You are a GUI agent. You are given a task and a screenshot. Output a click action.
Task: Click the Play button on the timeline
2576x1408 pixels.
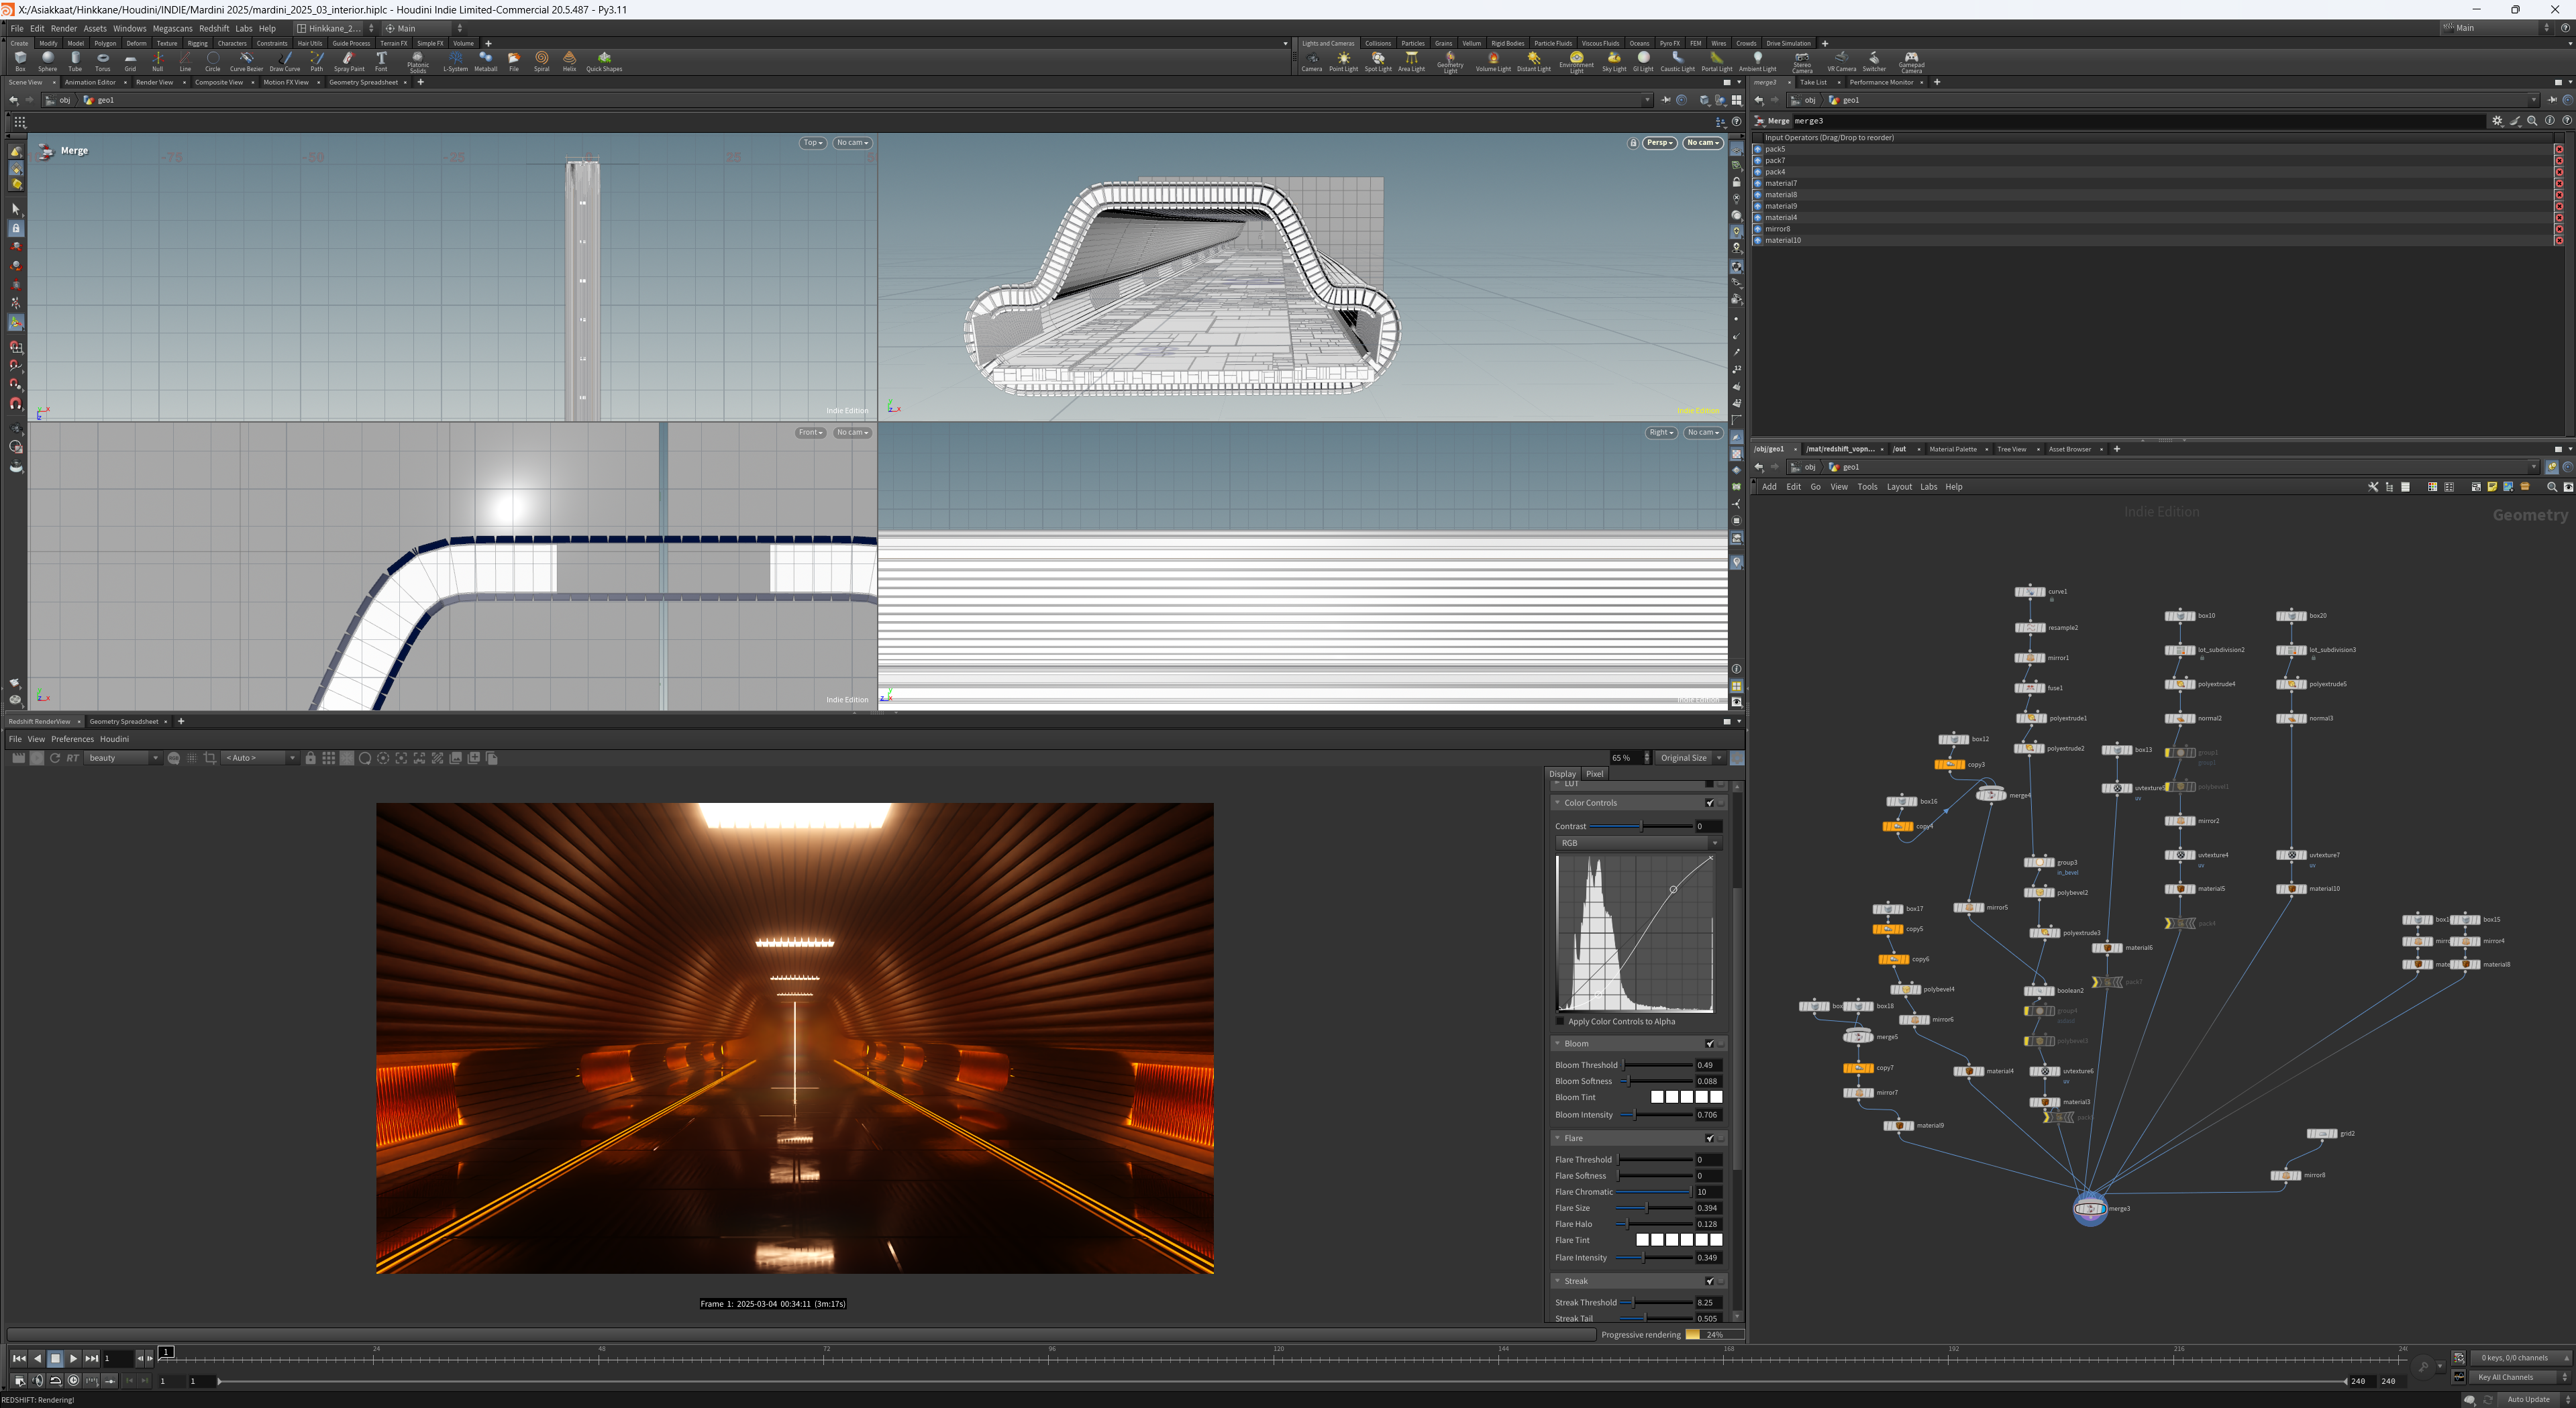[x=73, y=1358]
